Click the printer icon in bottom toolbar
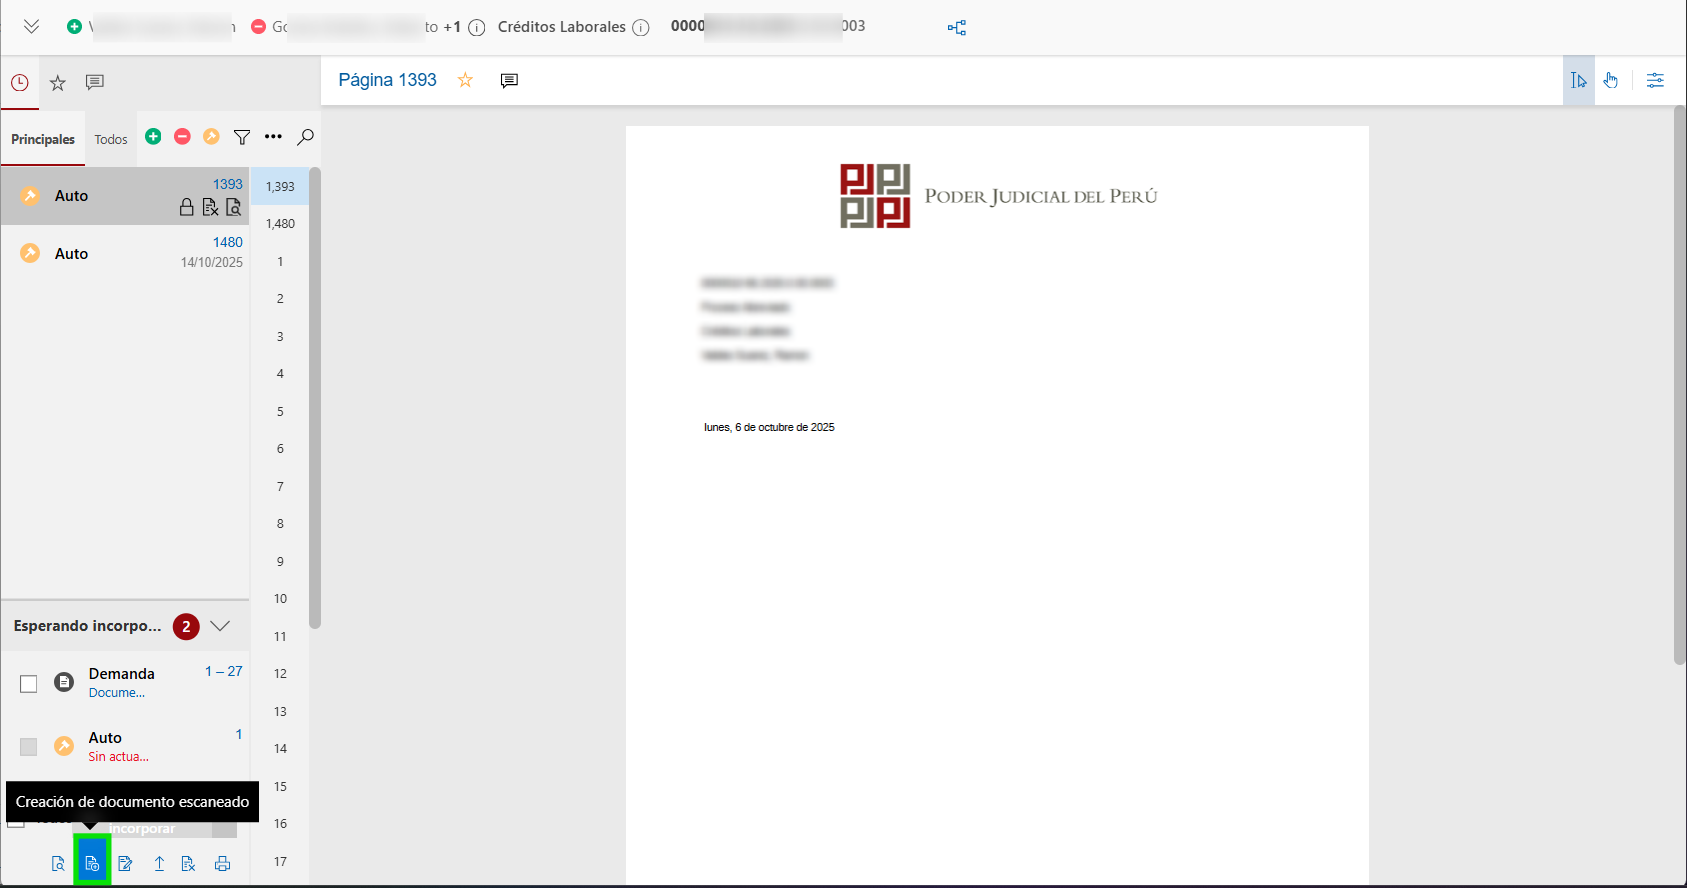 click(x=222, y=864)
